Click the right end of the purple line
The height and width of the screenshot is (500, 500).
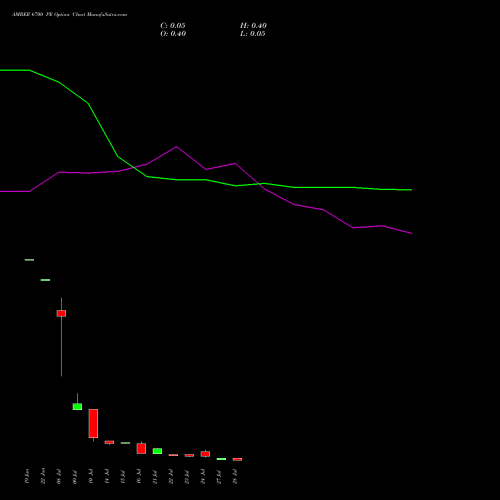412,233
